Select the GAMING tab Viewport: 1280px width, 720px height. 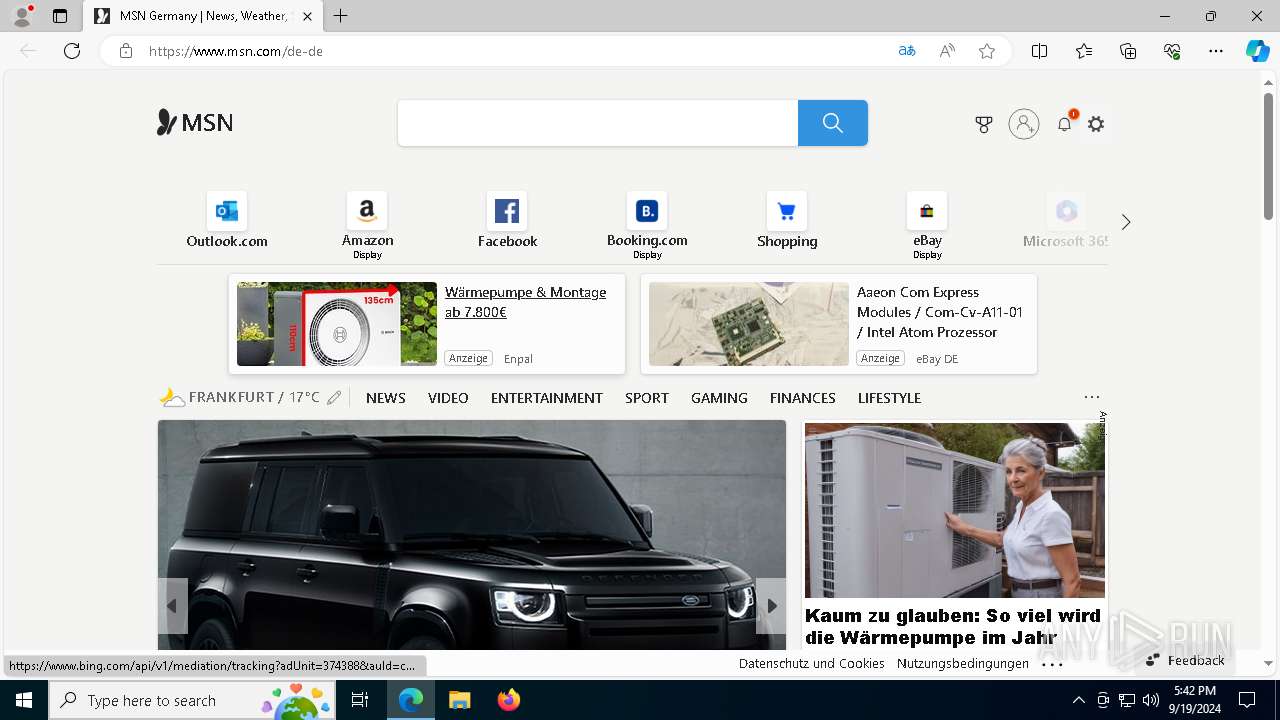[x=719, y=398]
